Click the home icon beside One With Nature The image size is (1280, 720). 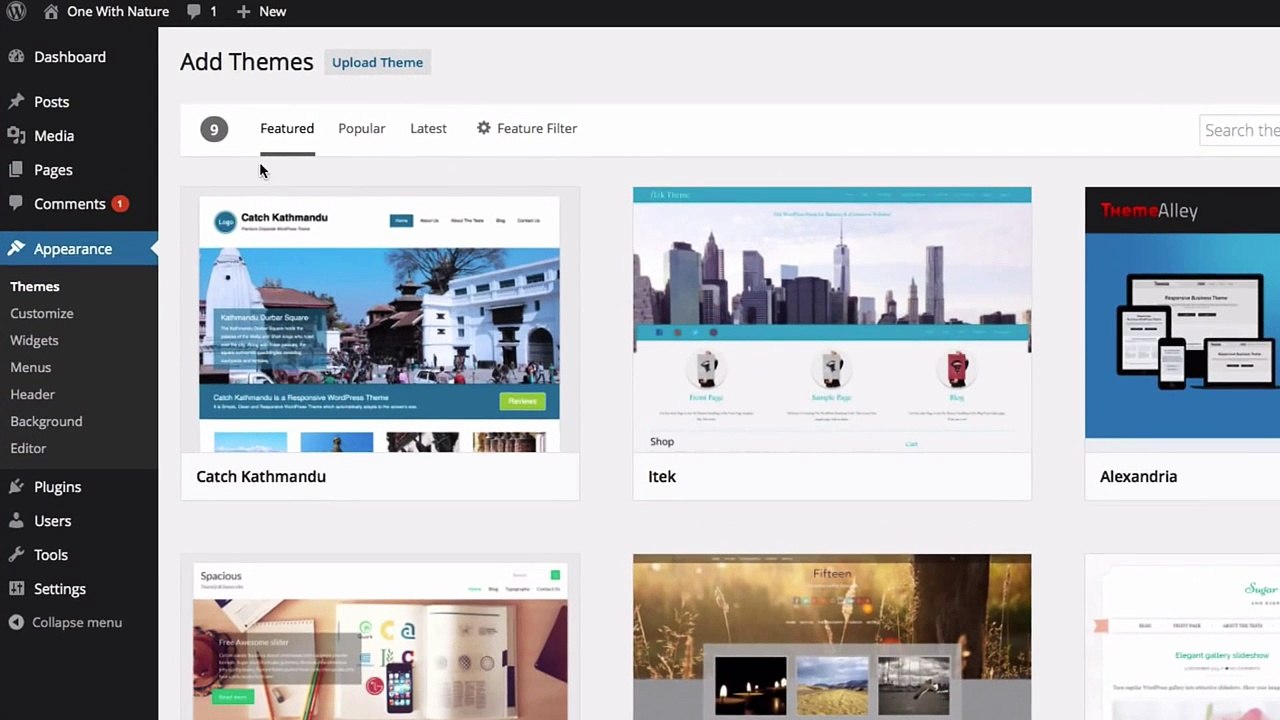click(x=51, y=12)
